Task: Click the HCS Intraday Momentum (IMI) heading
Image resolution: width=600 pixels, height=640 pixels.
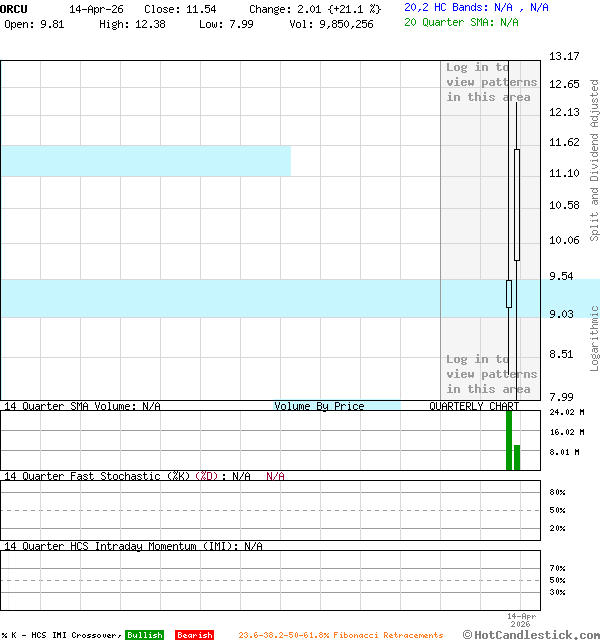Action: tap(133, 546)
